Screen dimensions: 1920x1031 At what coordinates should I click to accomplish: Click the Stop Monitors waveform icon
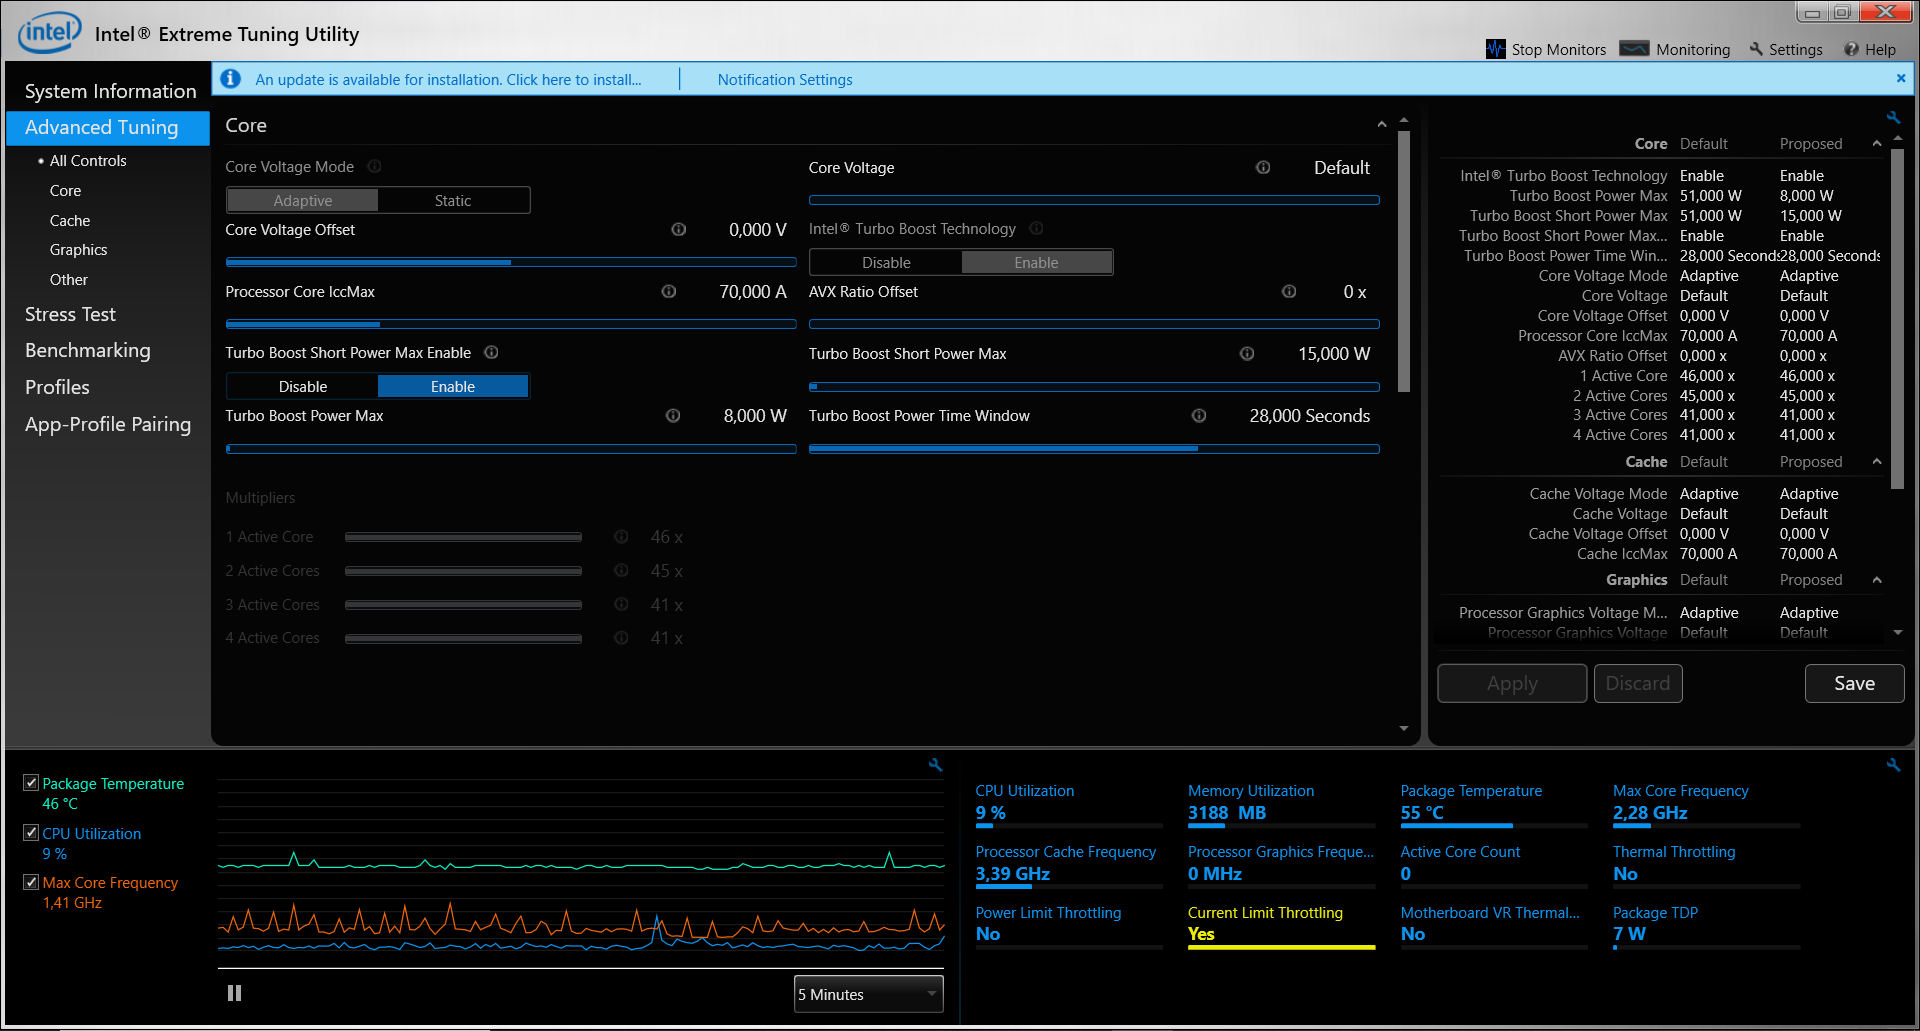pyautogui.click(x=1495, y=49)
